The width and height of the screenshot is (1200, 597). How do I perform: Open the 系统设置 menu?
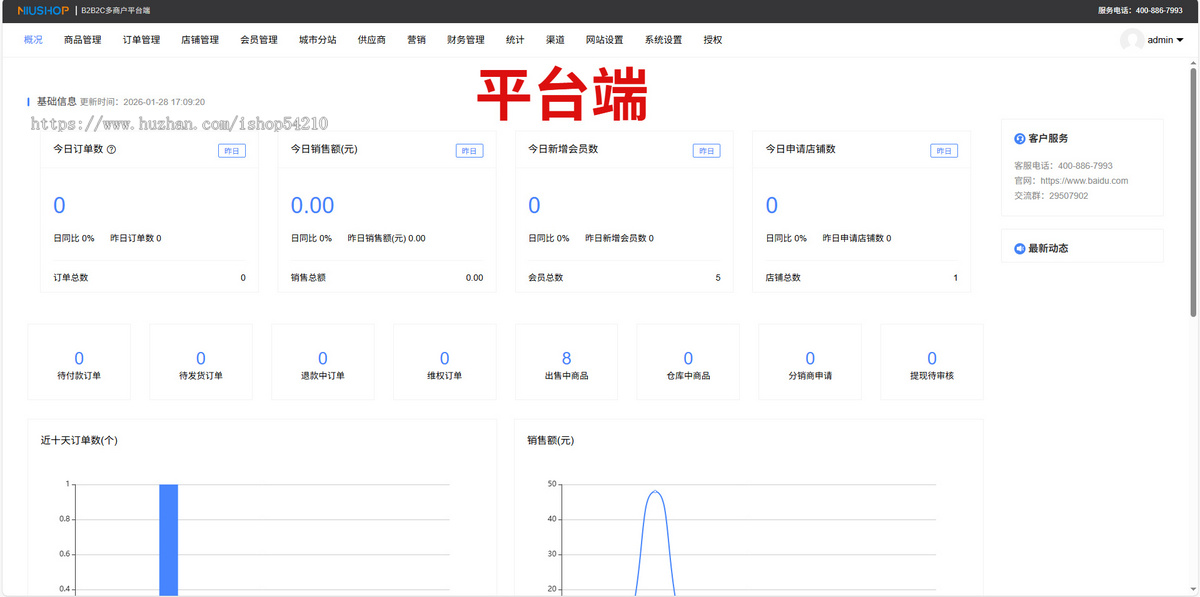663,40
